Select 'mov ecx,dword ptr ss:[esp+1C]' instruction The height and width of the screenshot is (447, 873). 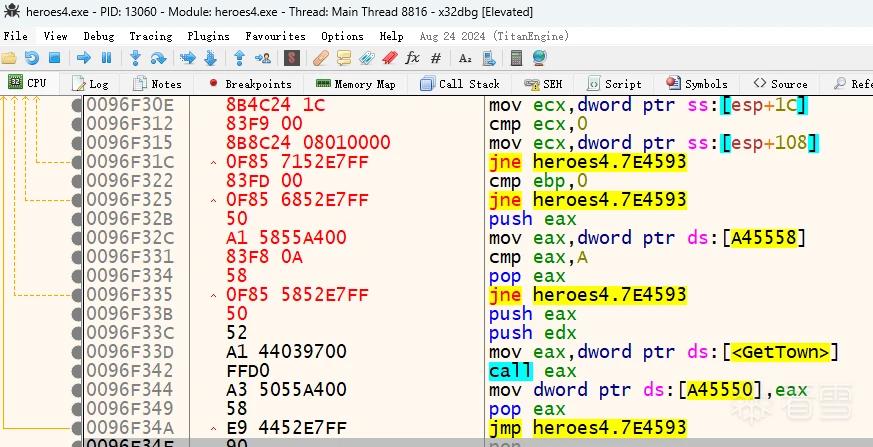pos(648,105)
